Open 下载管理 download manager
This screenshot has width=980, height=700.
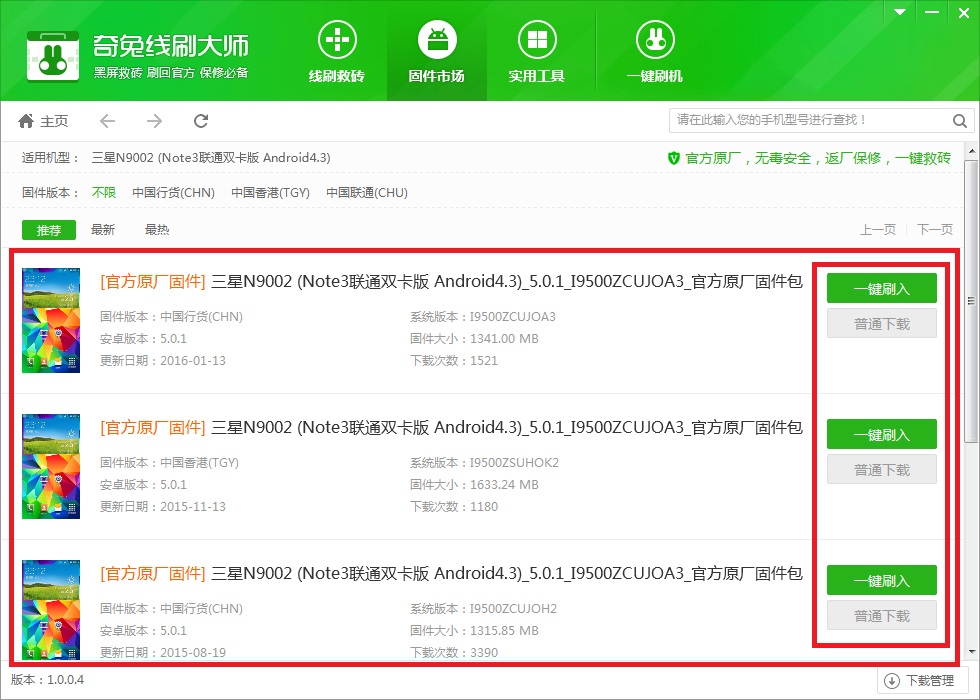coord(922,681)
